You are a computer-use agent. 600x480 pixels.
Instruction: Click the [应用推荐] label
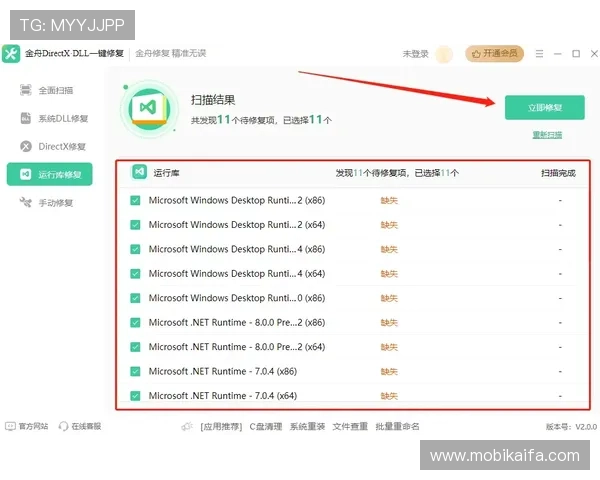click(221, 426)
